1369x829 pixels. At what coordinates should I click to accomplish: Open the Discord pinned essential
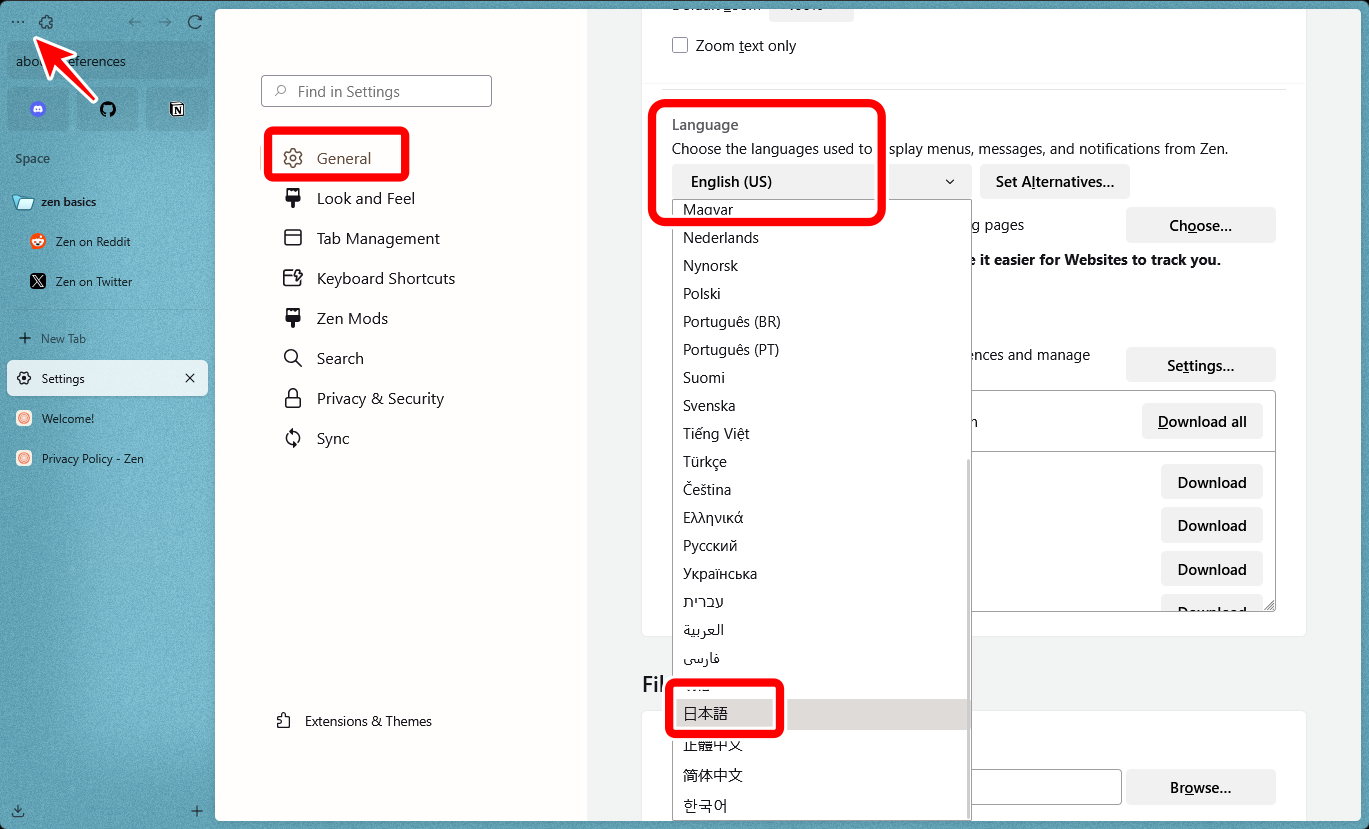tap(38, 109)
